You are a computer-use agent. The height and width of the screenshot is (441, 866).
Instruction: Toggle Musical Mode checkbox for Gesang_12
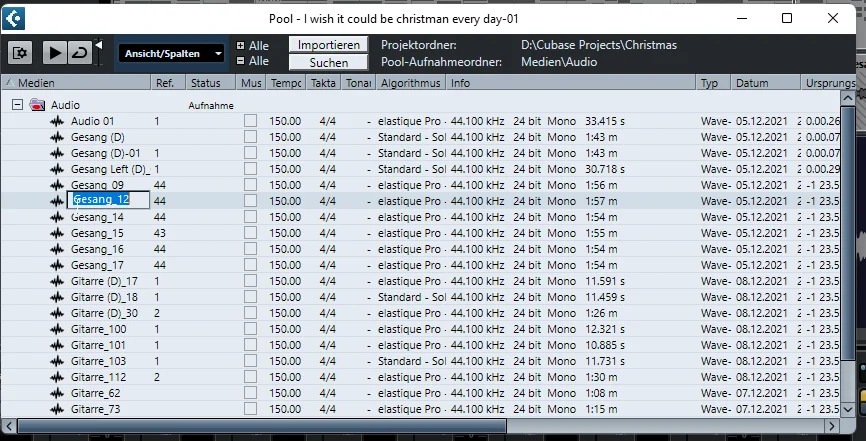[x=251, y=201]
